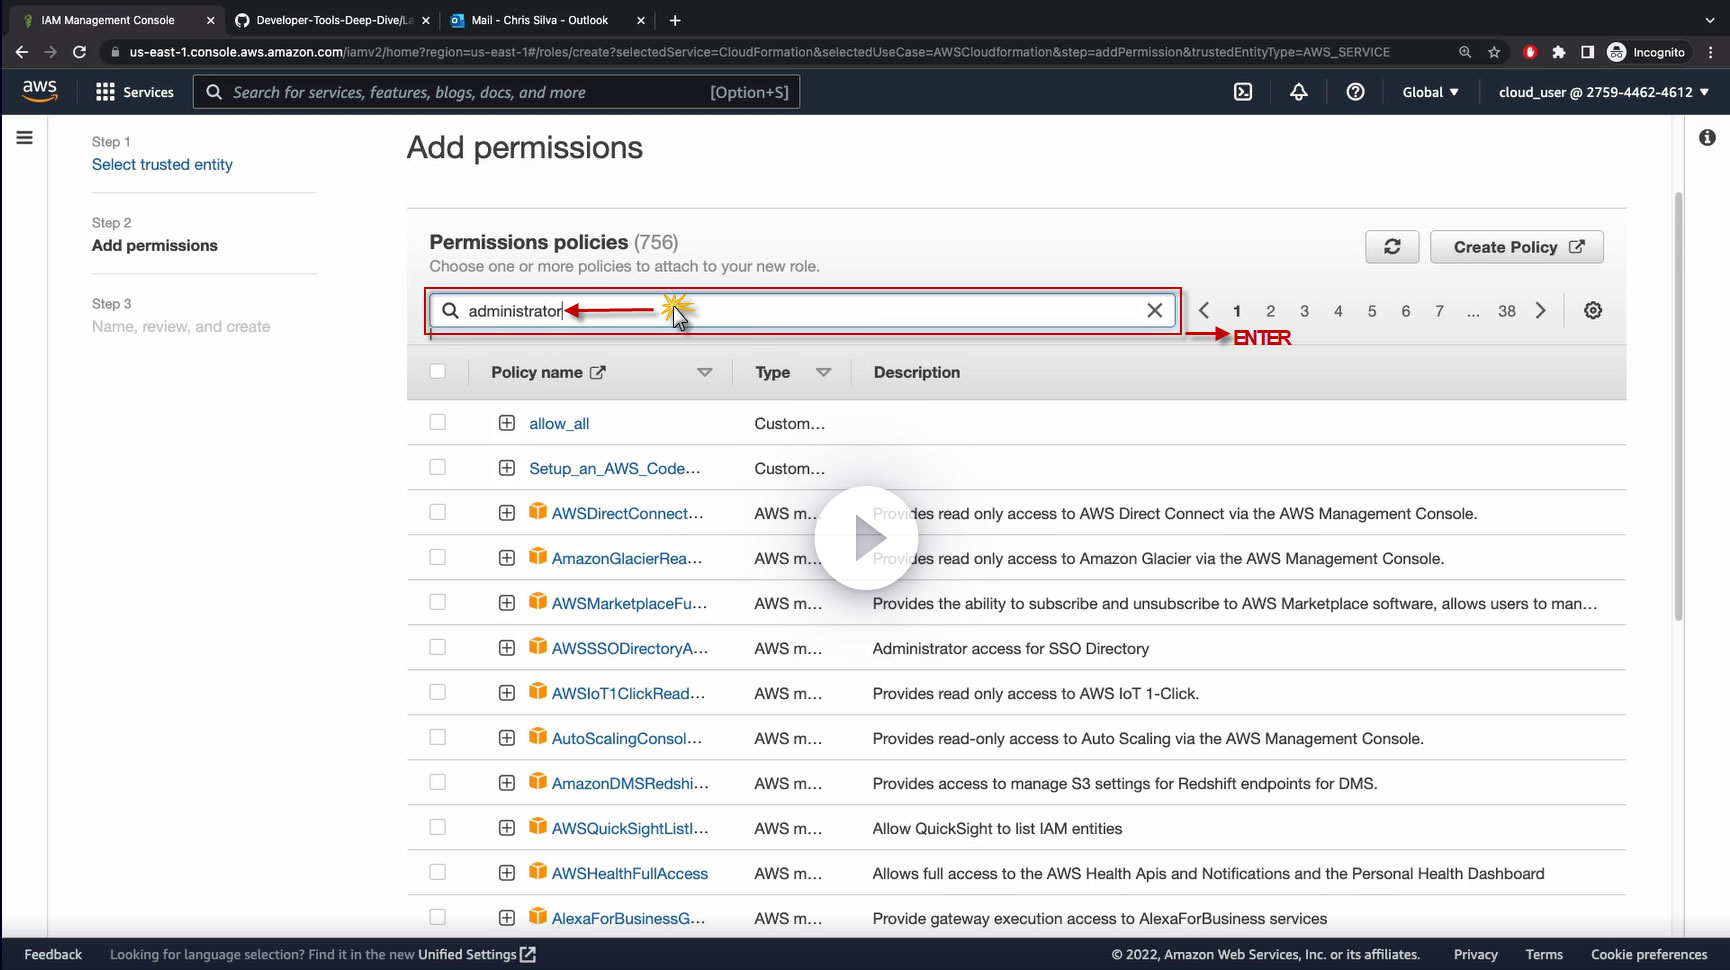Open a new browser tab
This screenshot has height=970, width=1730.
click(x=675, y=20)
